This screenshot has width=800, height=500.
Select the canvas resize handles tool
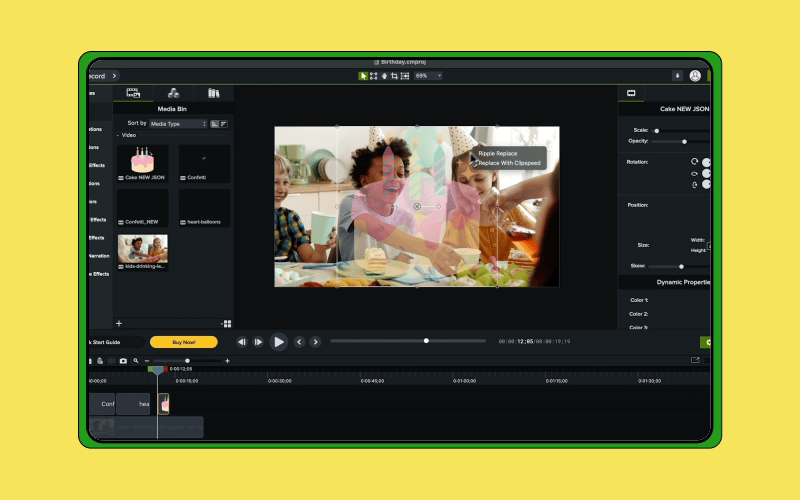[x=374, y=76]
